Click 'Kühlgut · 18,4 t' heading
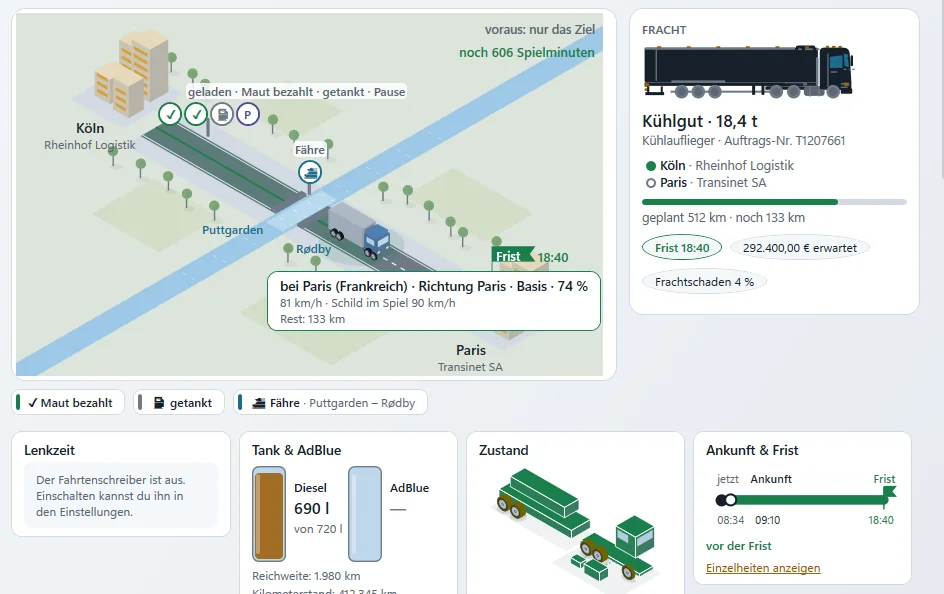944x594 pixels. click(700, 121)
